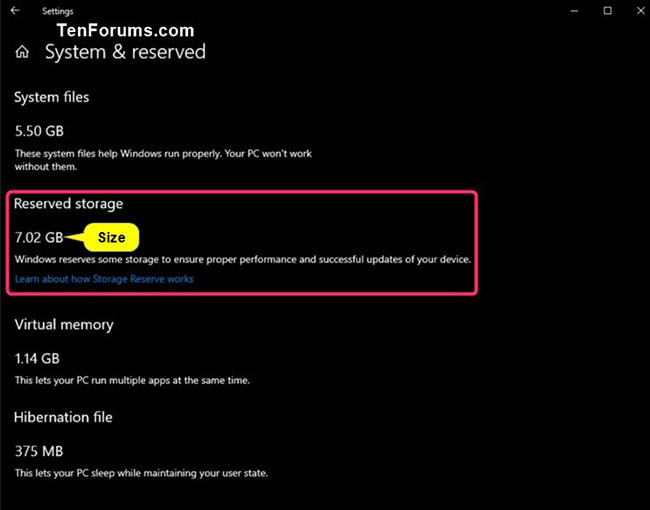Click the Reserved storage heading
This screenshot has height=510, width=650.
[68, 204]
